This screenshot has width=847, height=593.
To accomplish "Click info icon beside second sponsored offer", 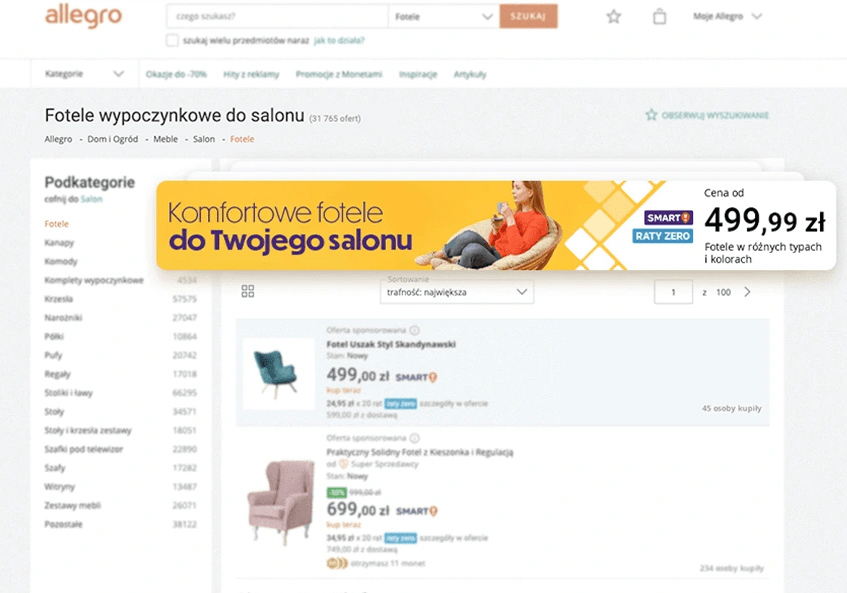I will tap(414, 438).
